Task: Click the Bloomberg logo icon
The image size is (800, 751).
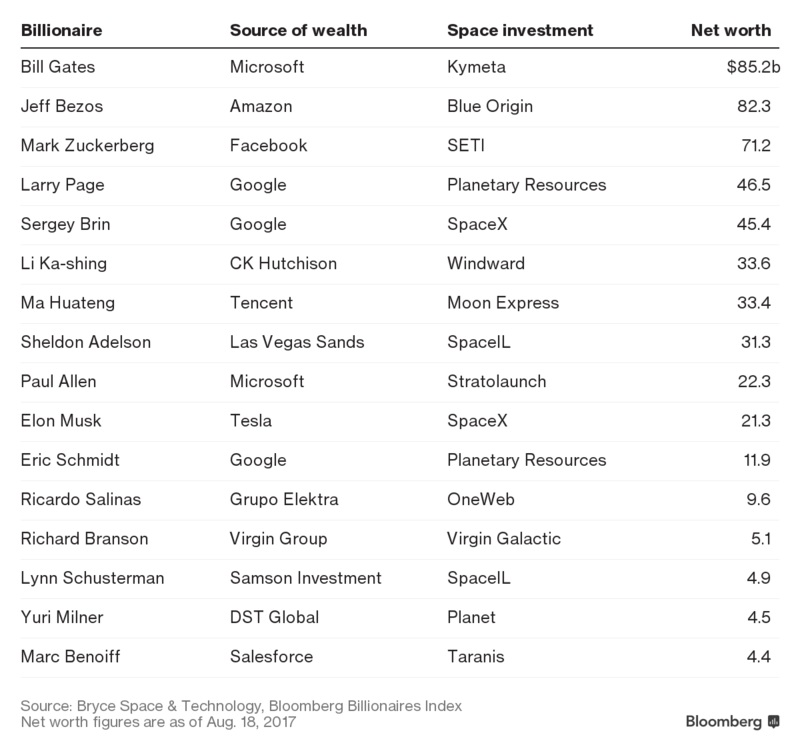Action: click(773, 722)
